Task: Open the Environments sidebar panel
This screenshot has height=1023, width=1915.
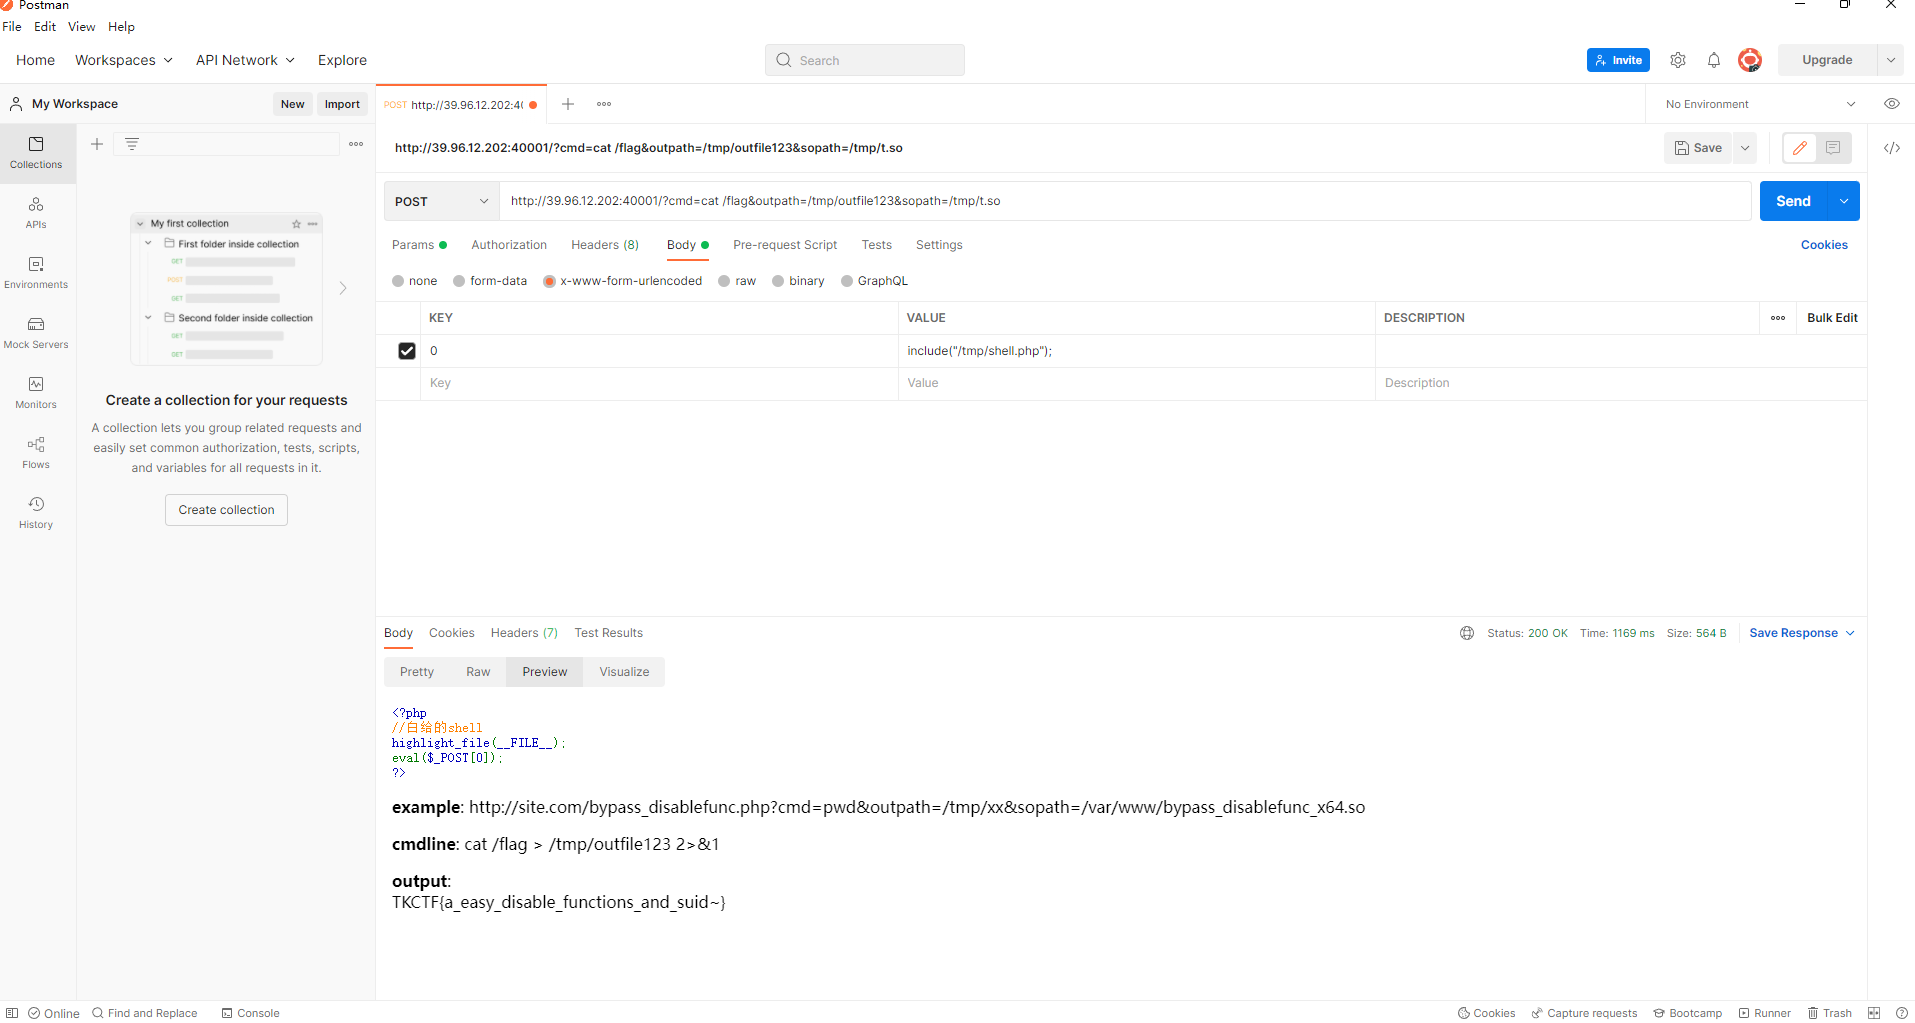Action: tap(36, 272)
